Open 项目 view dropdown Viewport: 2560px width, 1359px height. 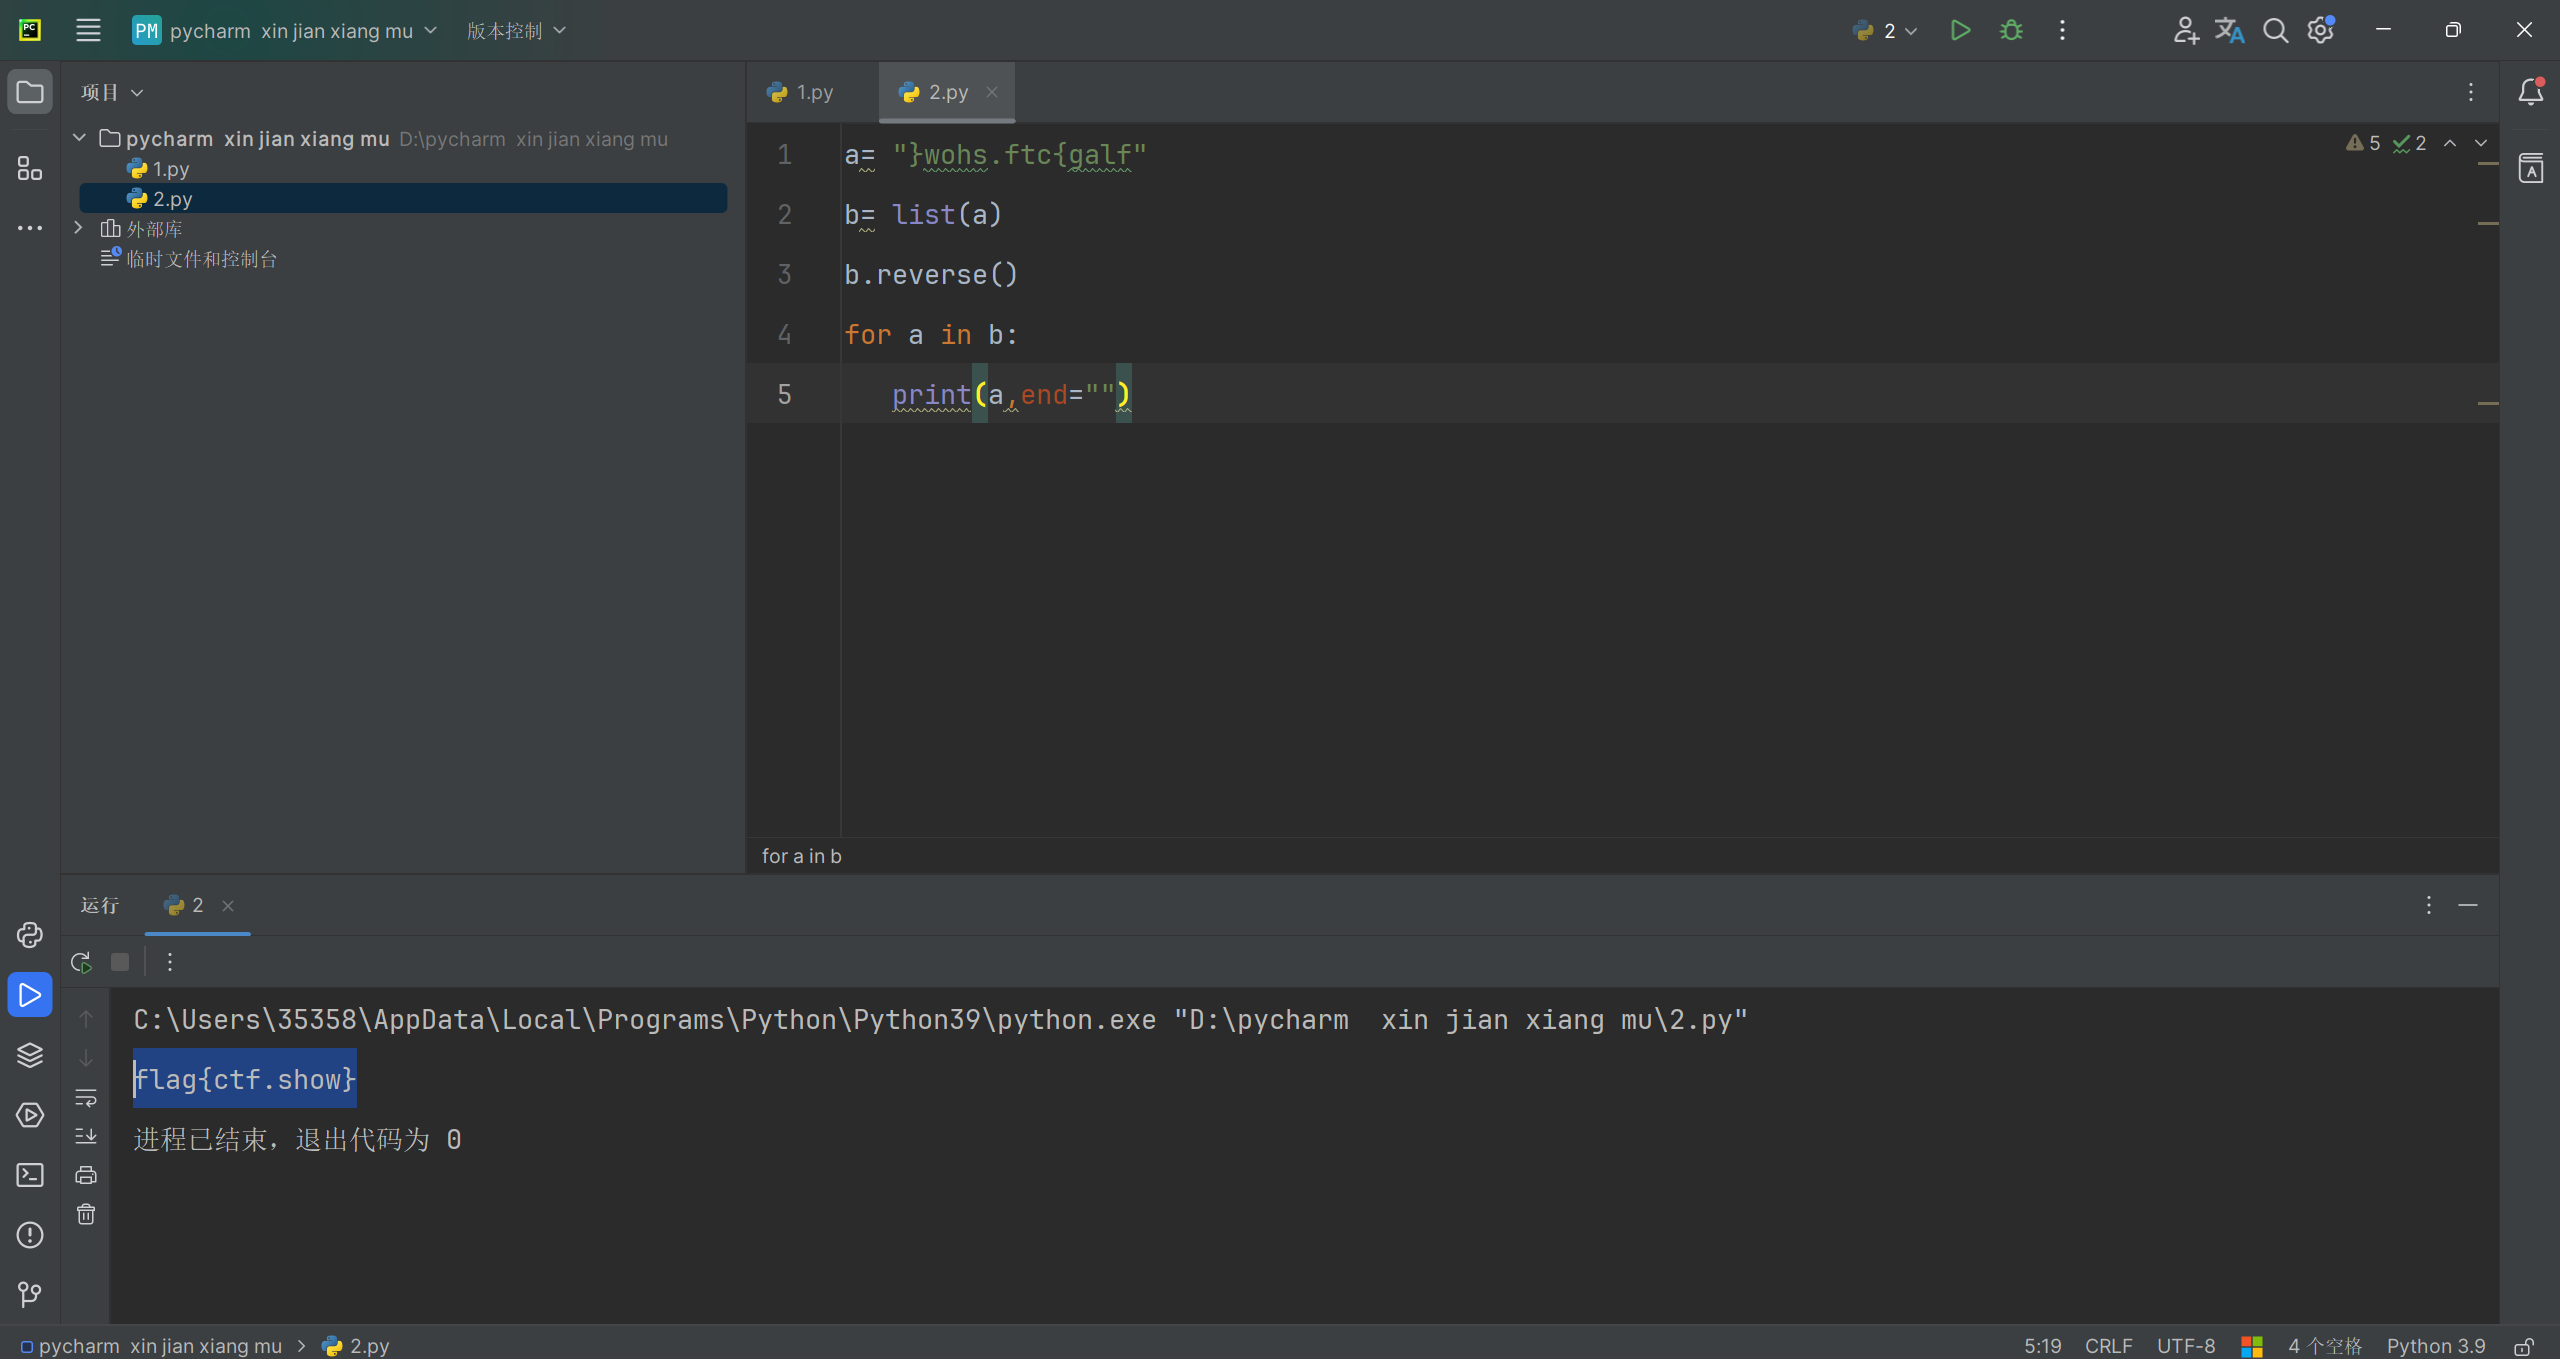click(112, 92)
